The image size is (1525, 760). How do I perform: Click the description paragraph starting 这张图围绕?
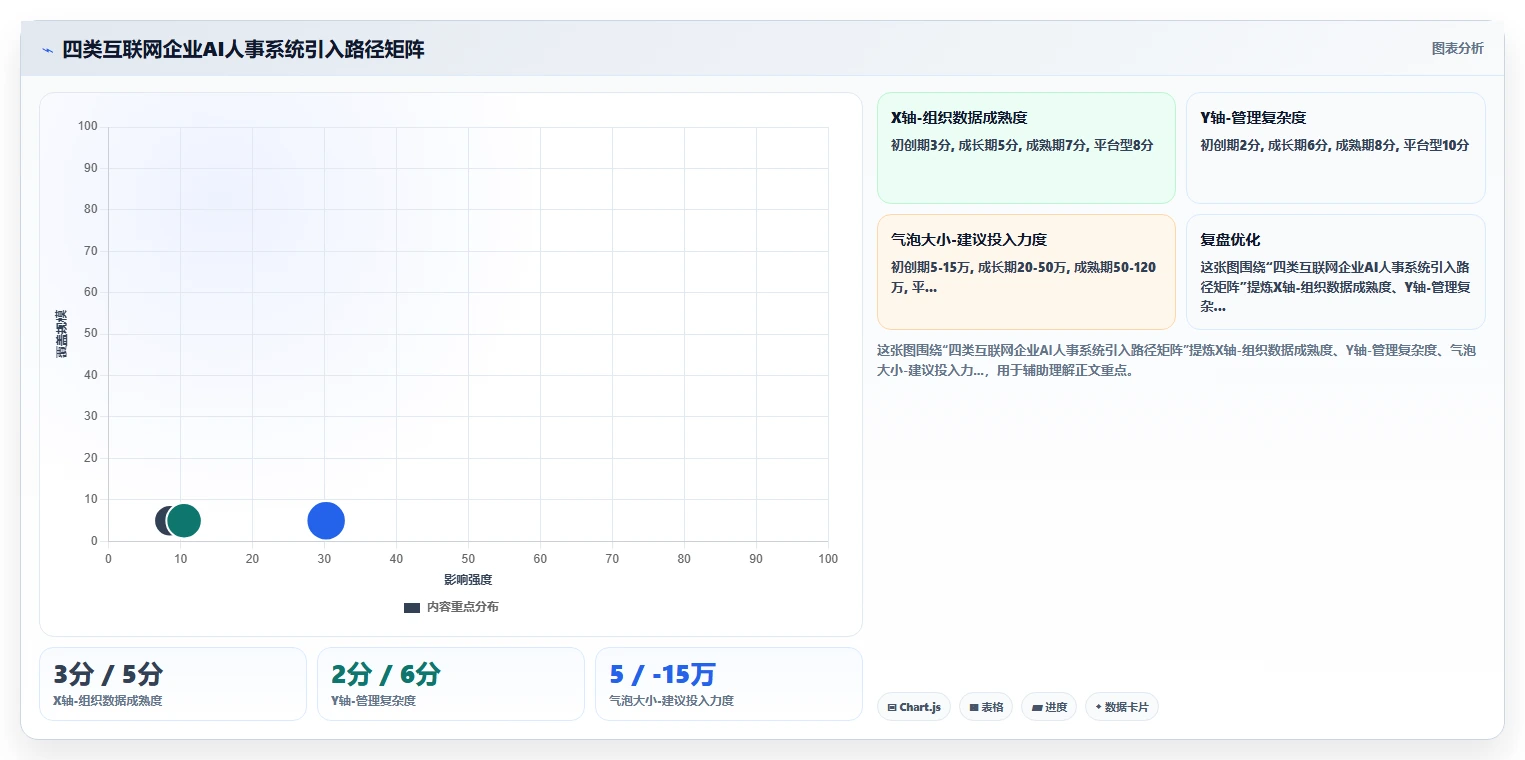(1176, 360)
